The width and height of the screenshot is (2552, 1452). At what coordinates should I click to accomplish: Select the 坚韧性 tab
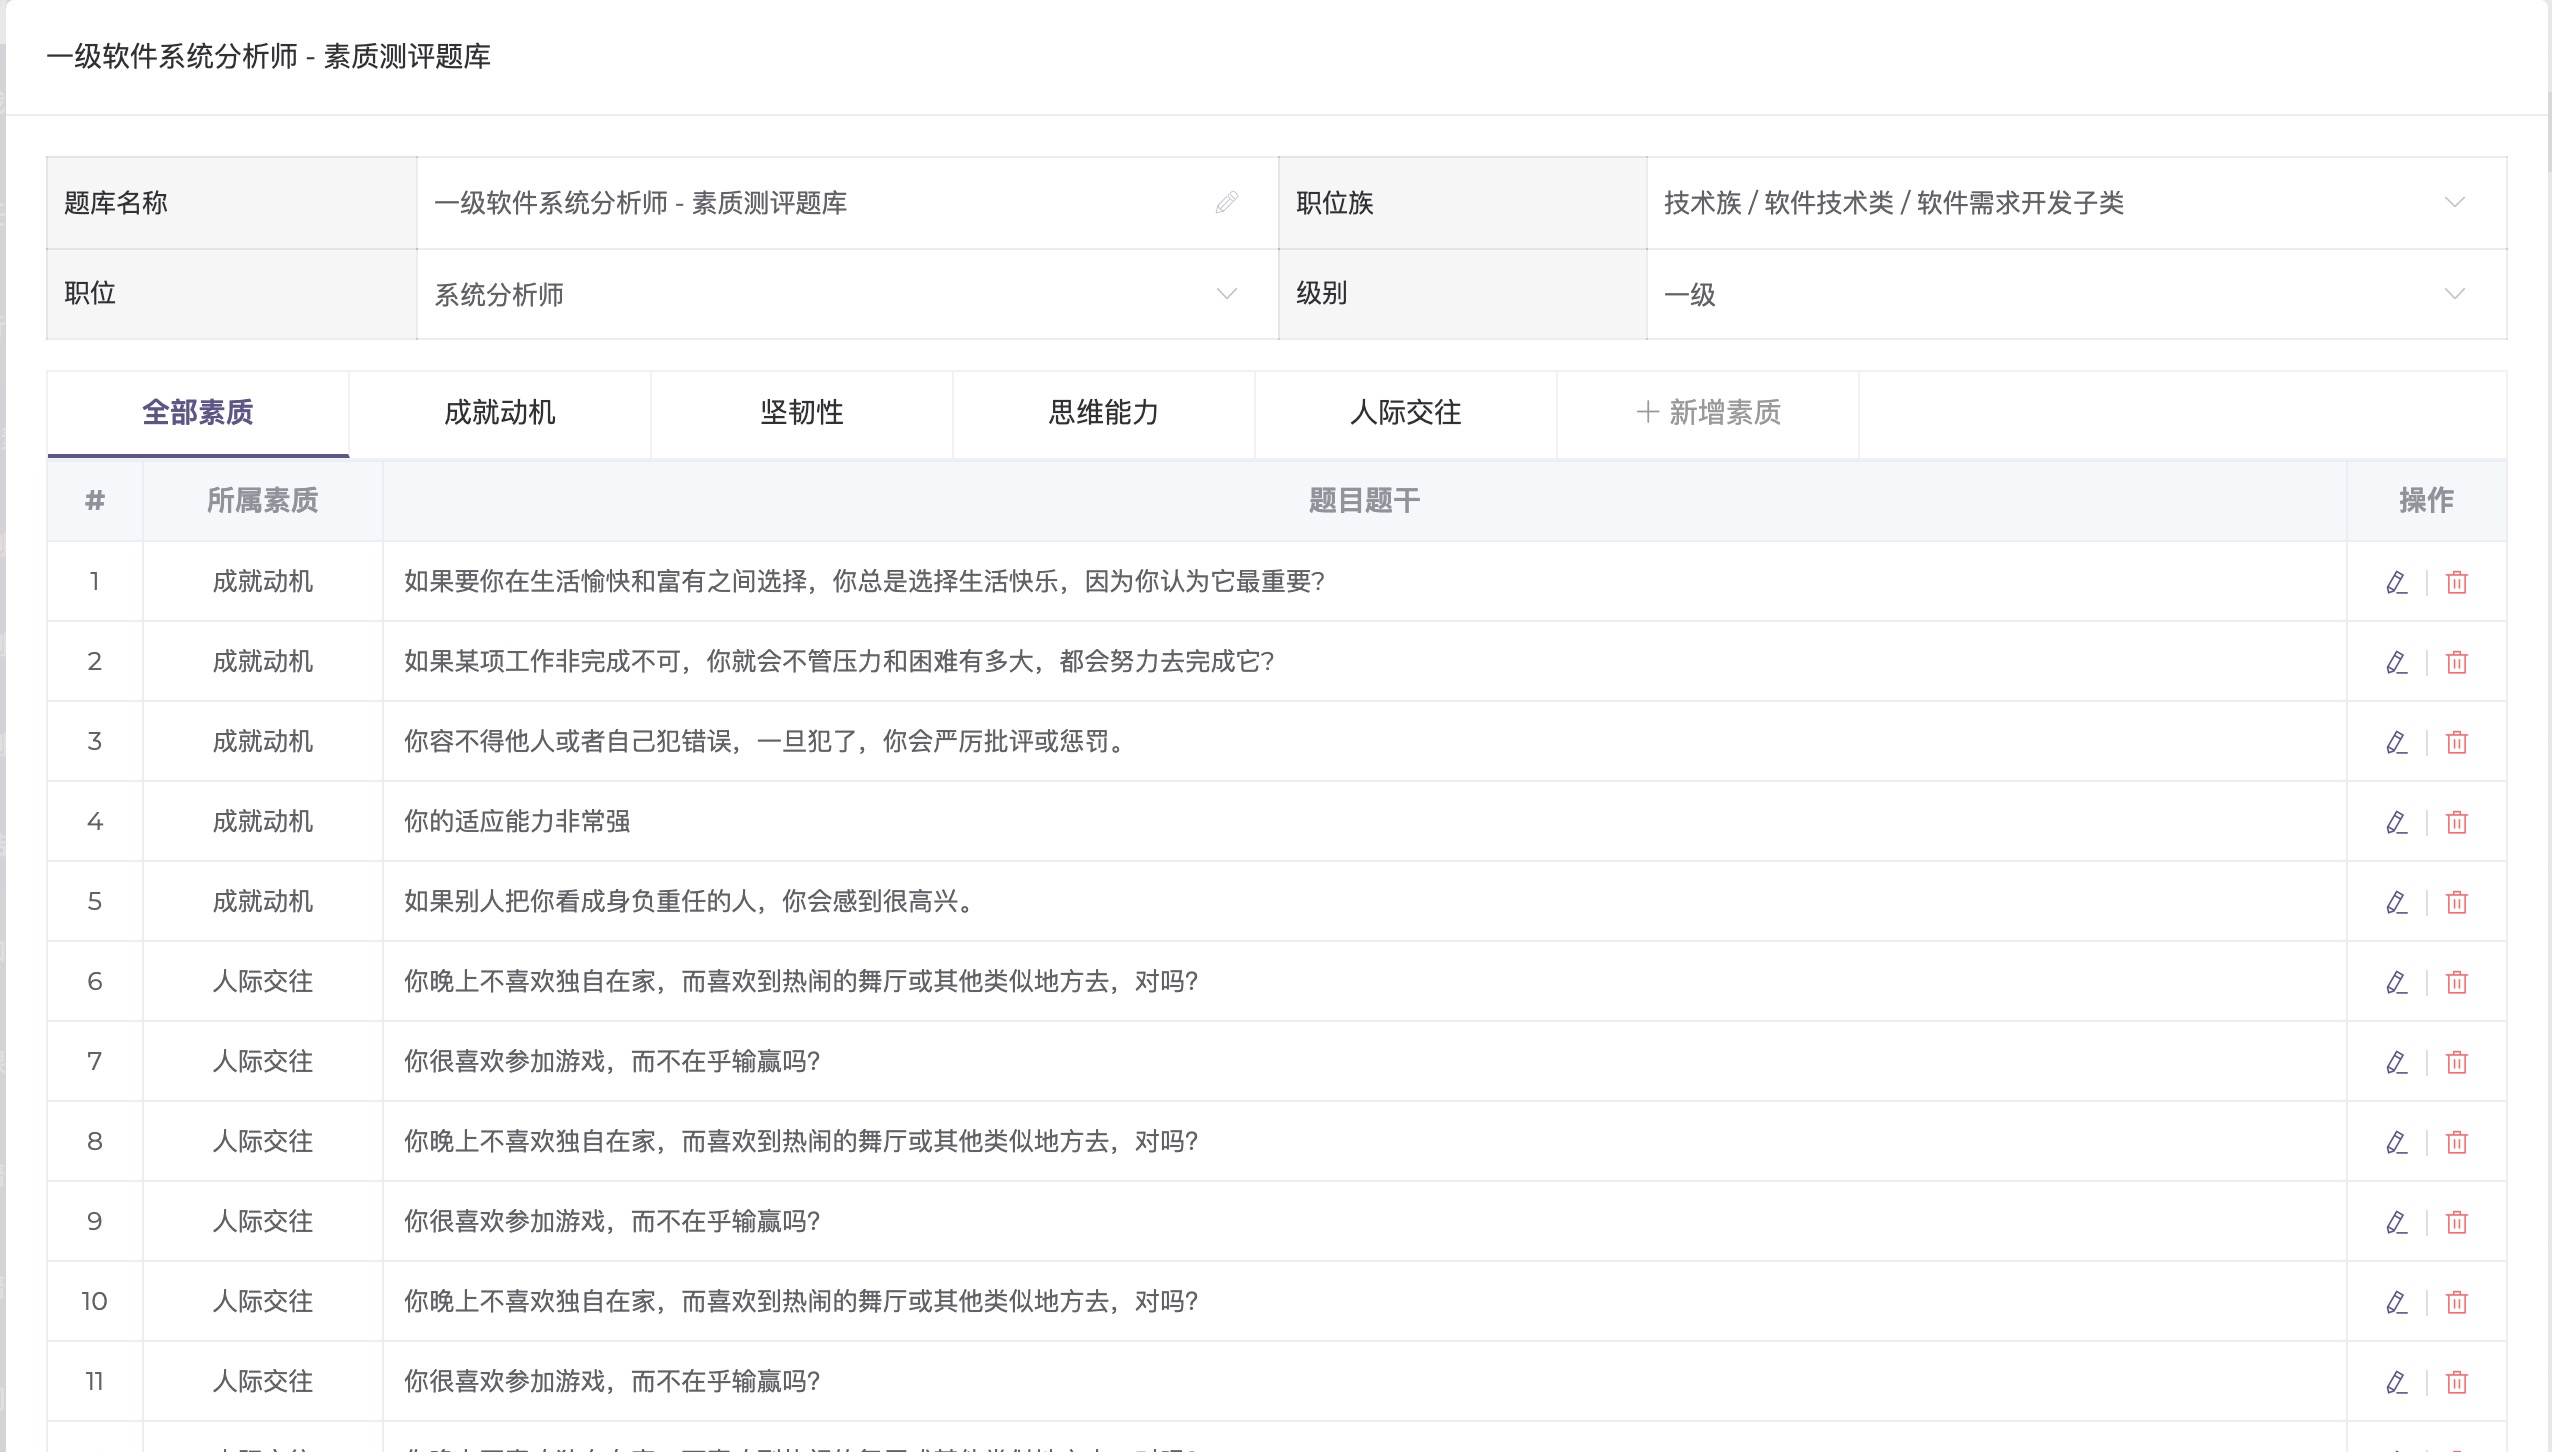click(x=801, y=413)
